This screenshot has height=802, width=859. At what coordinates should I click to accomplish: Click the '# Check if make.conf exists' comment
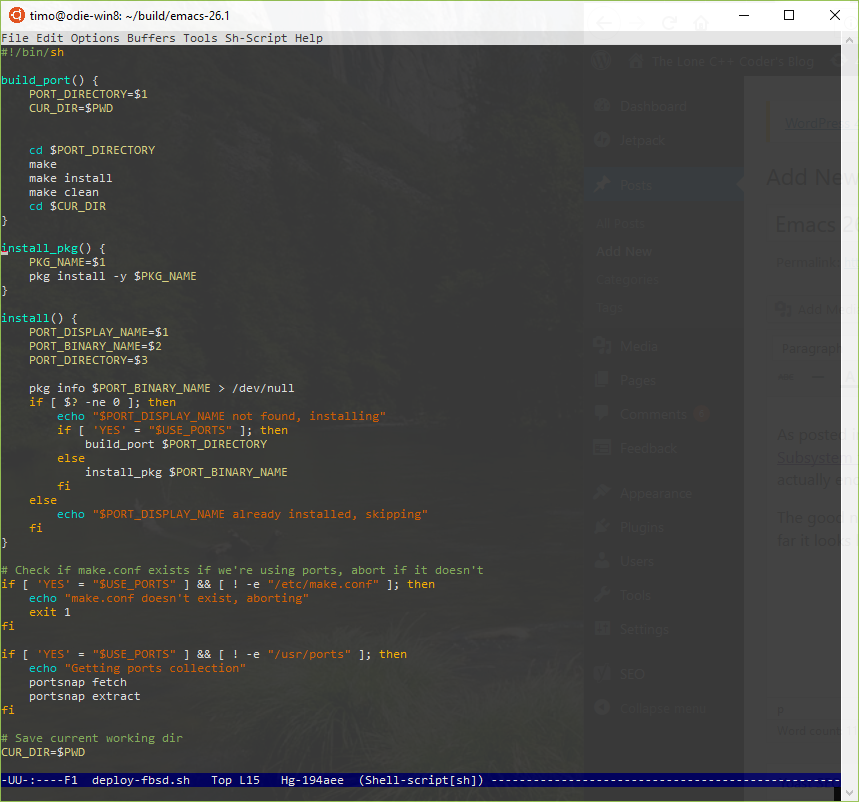[242, 570]
